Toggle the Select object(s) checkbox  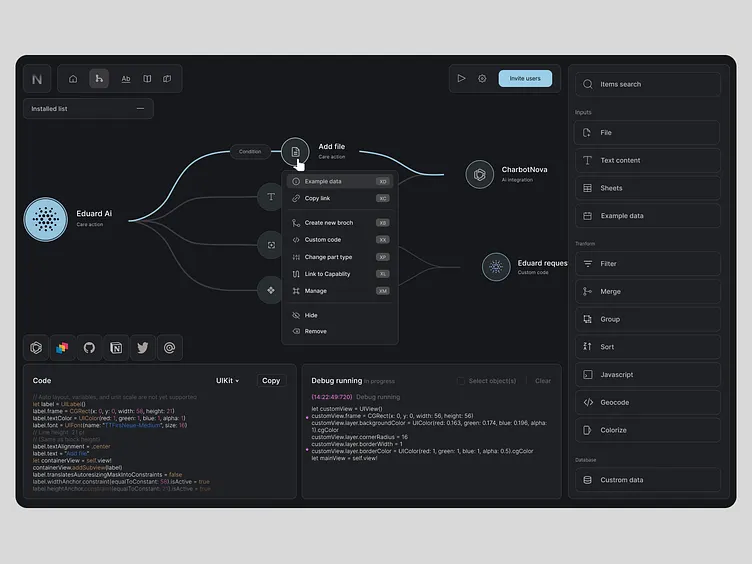click(x=461, y=381)
